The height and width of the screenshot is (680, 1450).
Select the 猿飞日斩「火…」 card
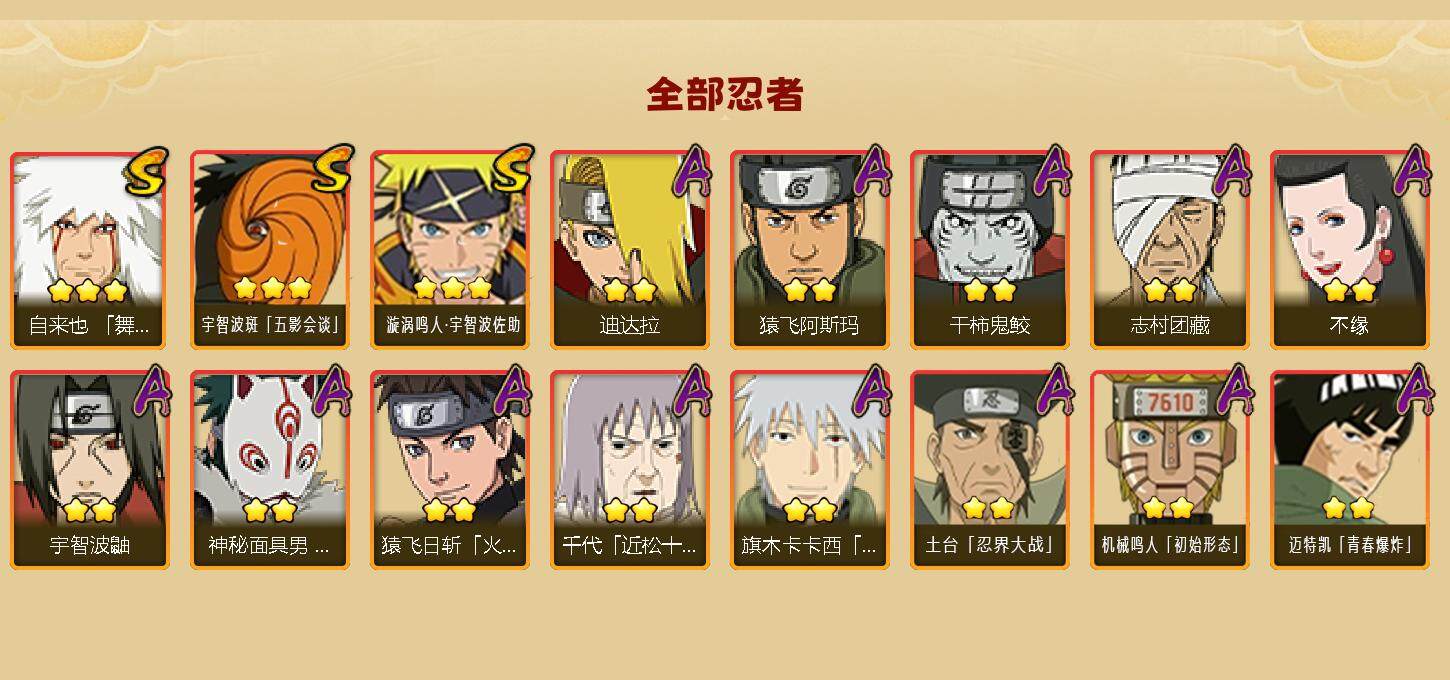coord(450,470)
